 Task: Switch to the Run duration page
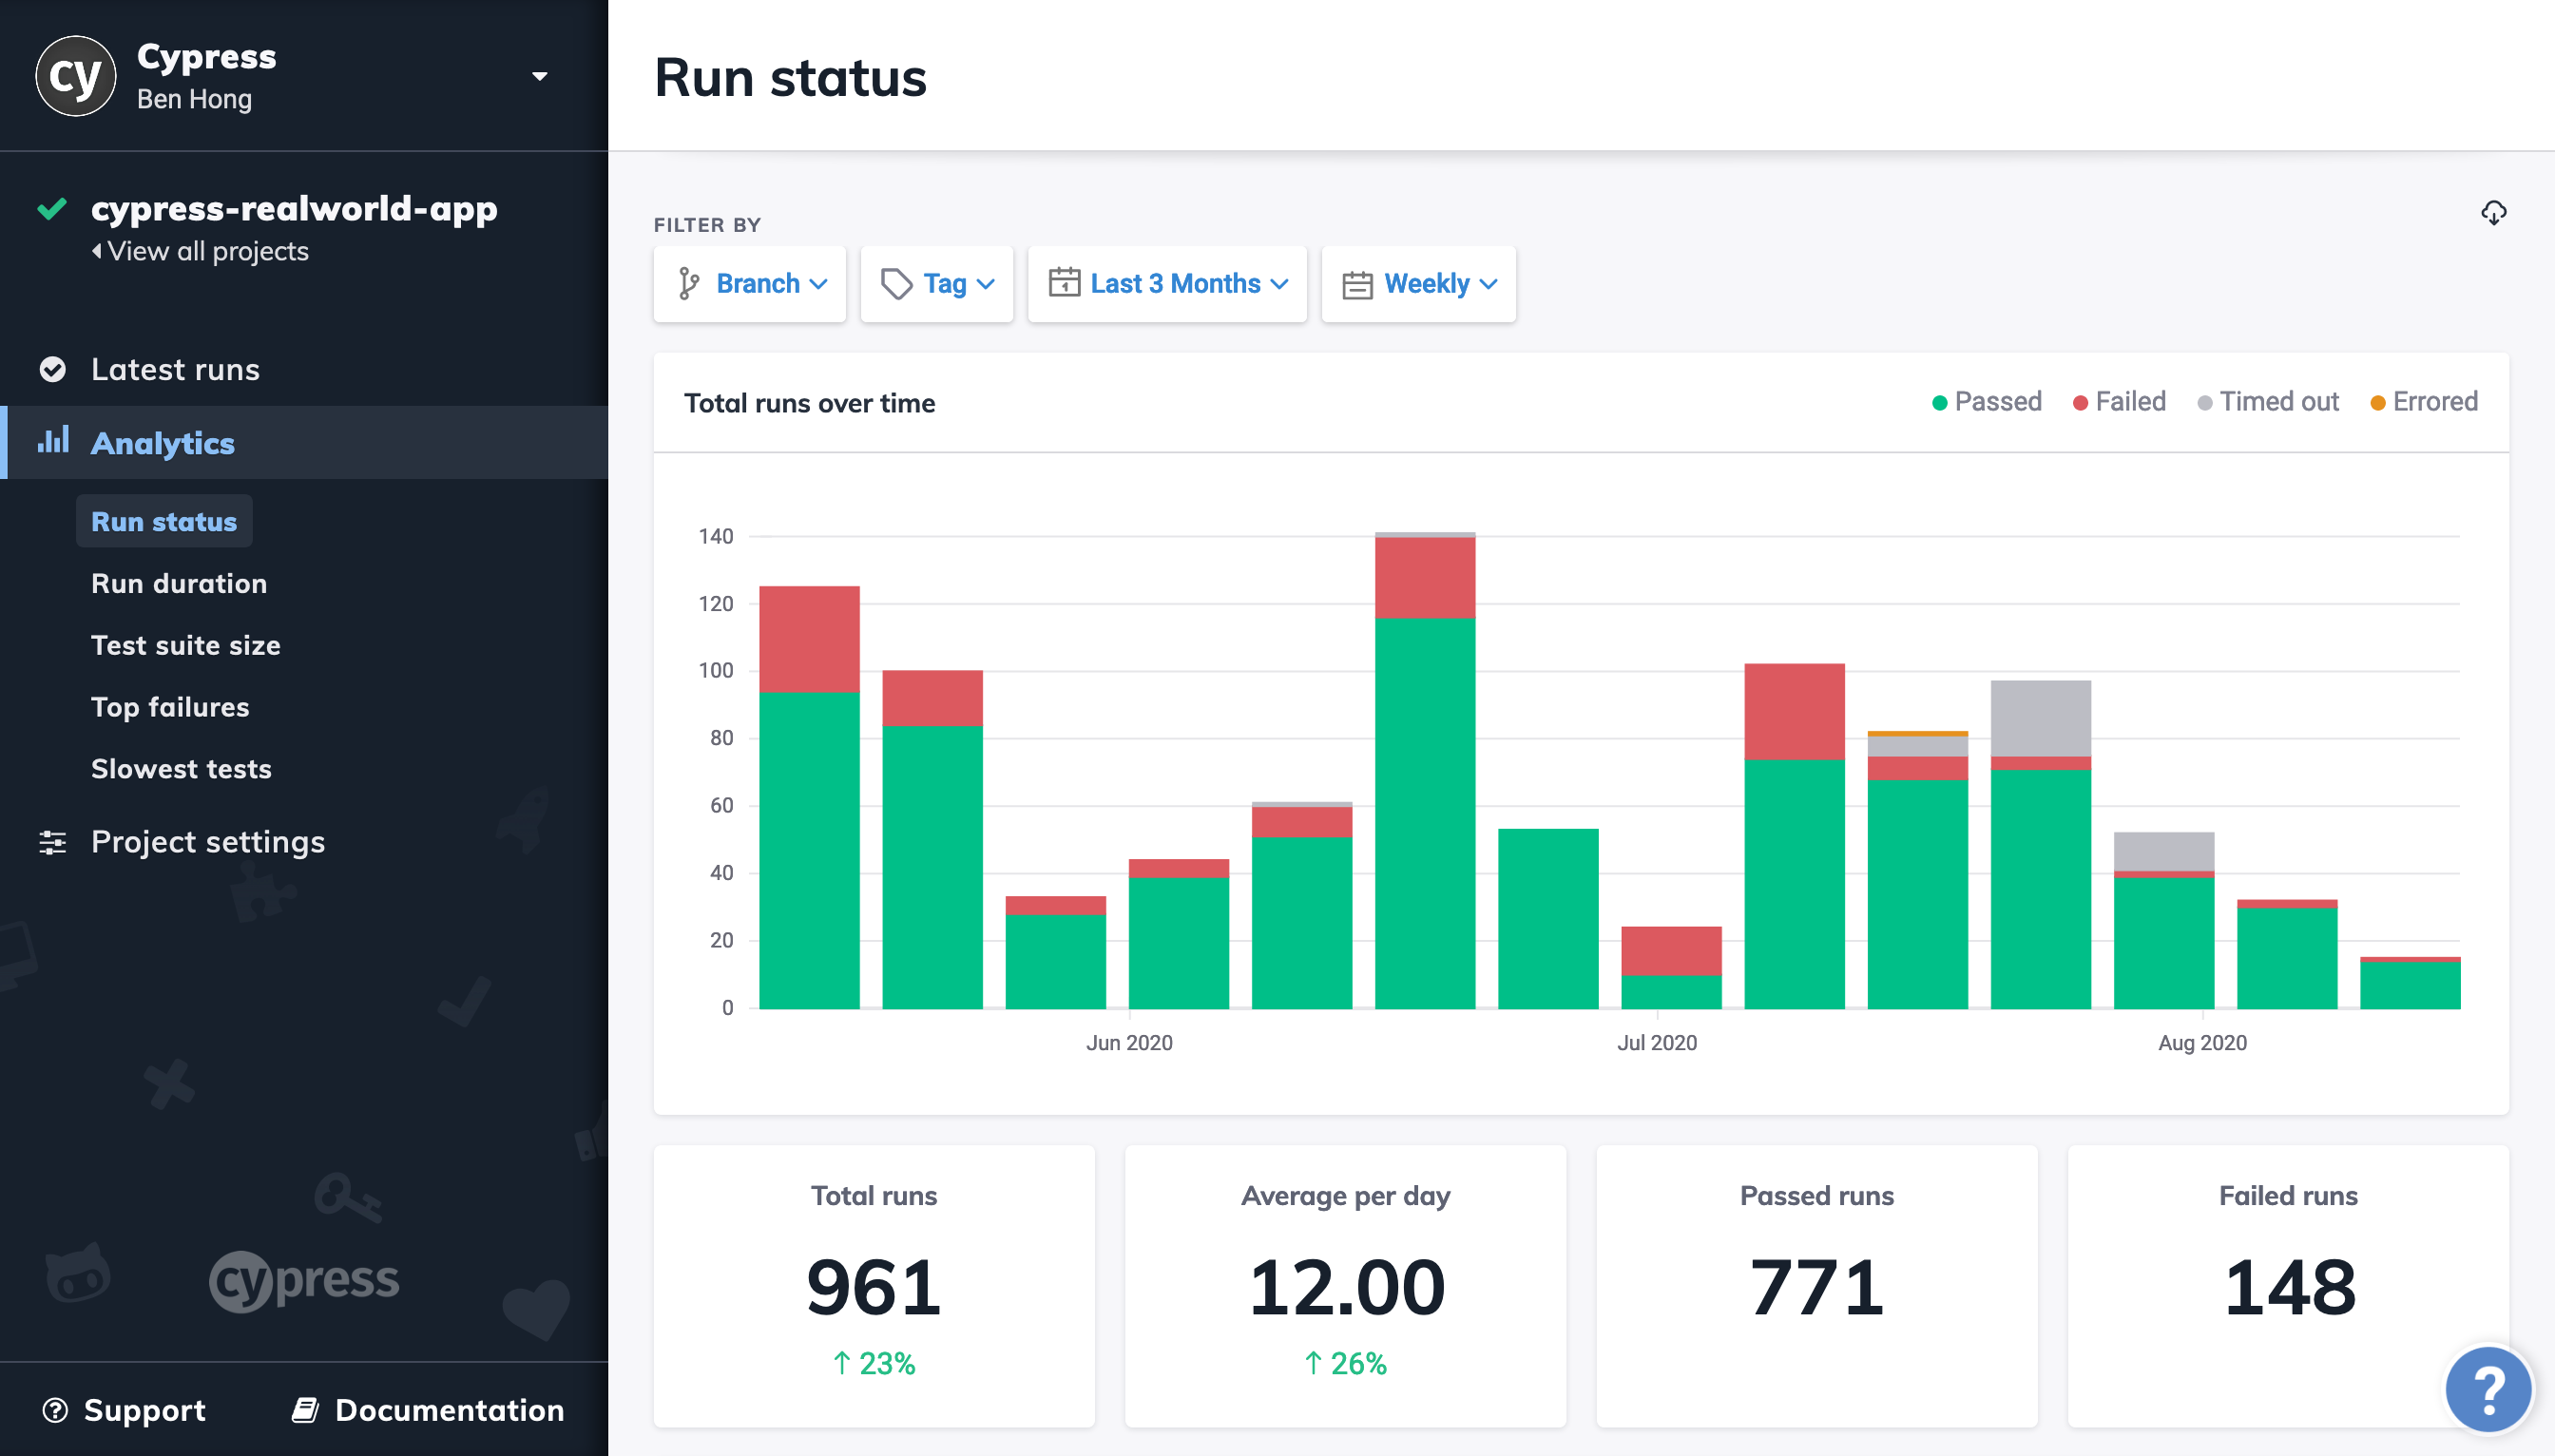pyautogui.click(x=179, y=583)
